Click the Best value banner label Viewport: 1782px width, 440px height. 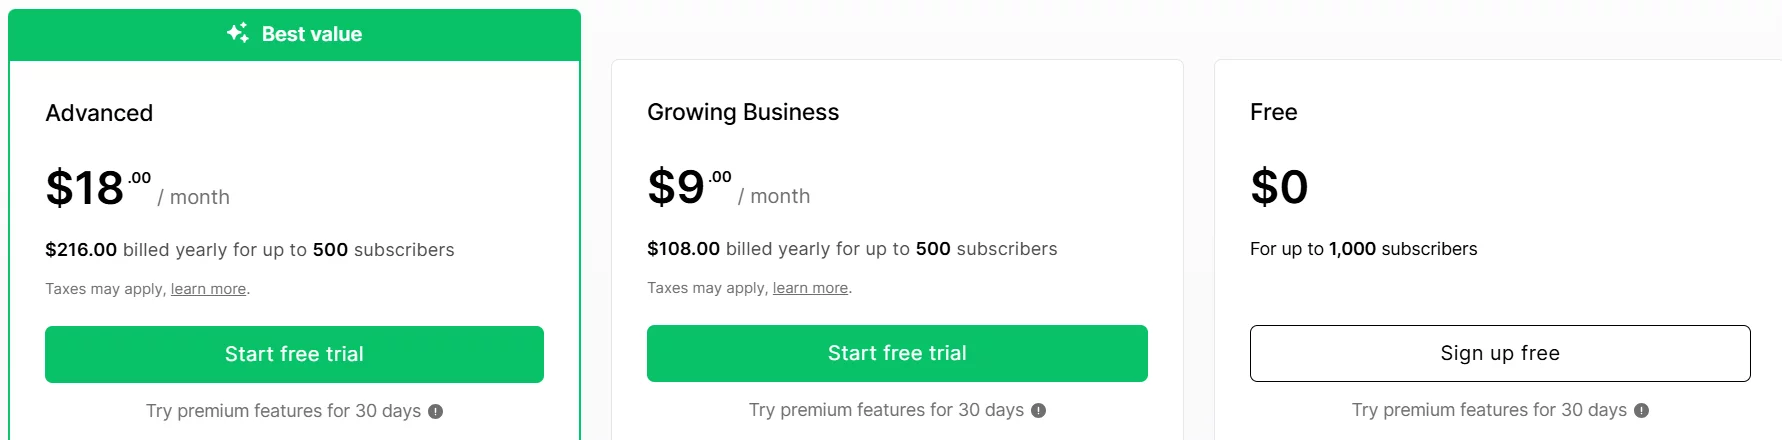311,34
